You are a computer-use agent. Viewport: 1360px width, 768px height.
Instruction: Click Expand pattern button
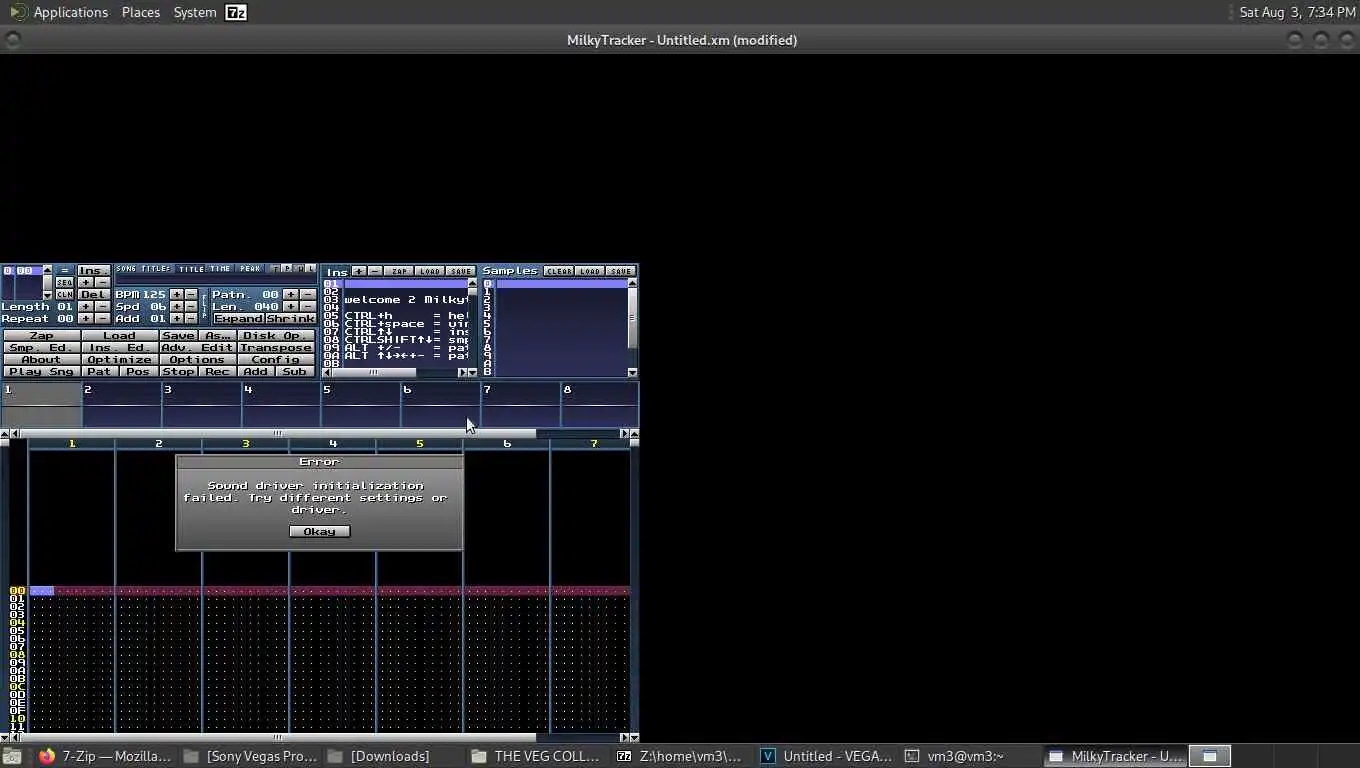click(x=238, y=319)
